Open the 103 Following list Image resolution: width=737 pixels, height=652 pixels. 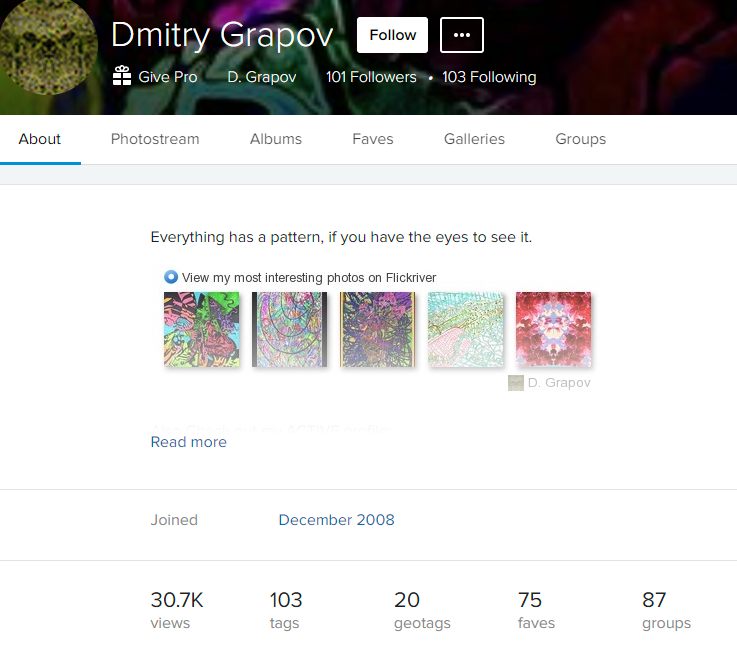tap(489, 77)
